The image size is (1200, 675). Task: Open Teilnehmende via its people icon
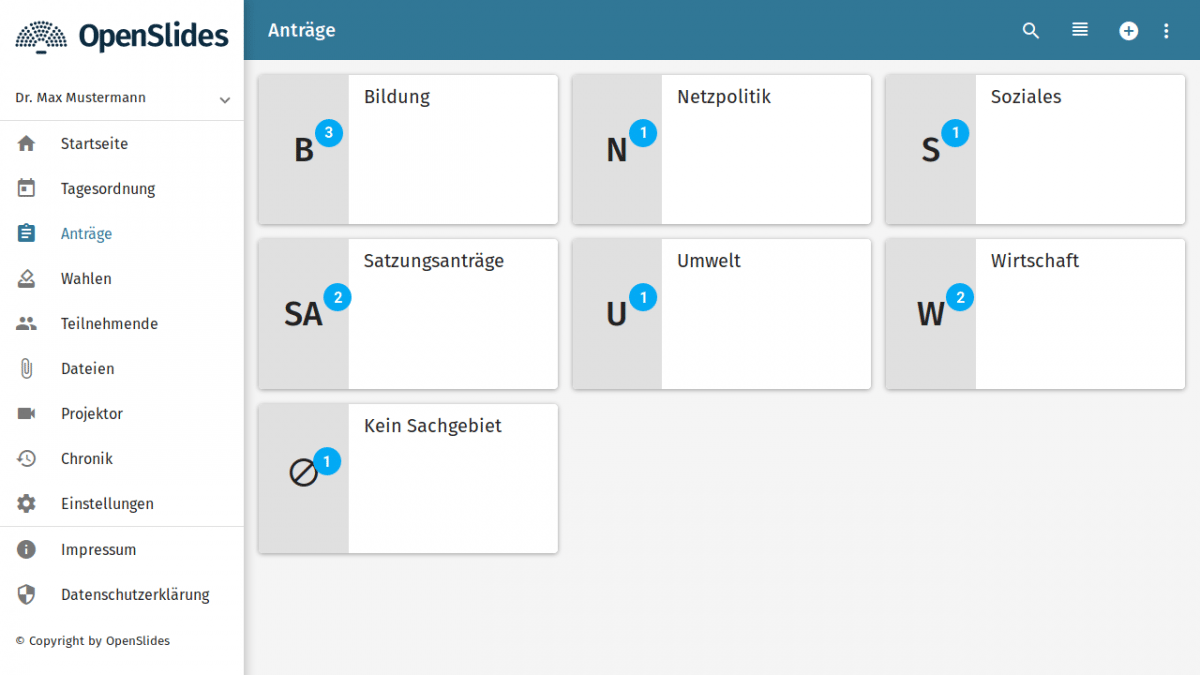tap(28, 323)
